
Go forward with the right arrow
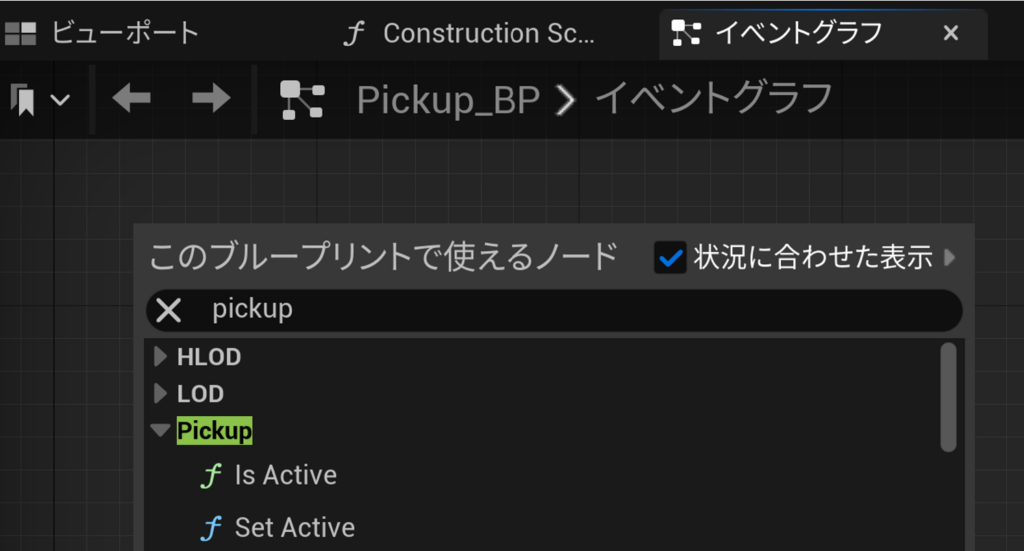coord(212,99)
